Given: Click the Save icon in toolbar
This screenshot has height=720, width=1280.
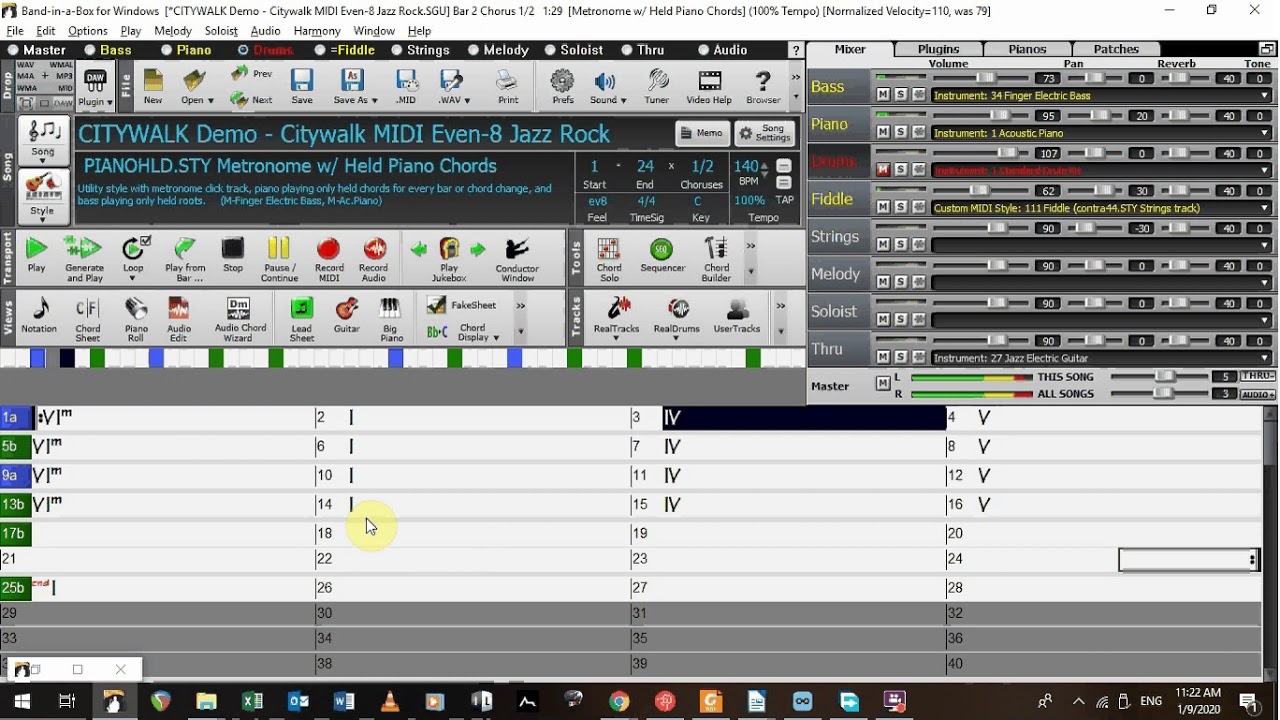Looking at the screenshot, I should [x=302, y=87].
